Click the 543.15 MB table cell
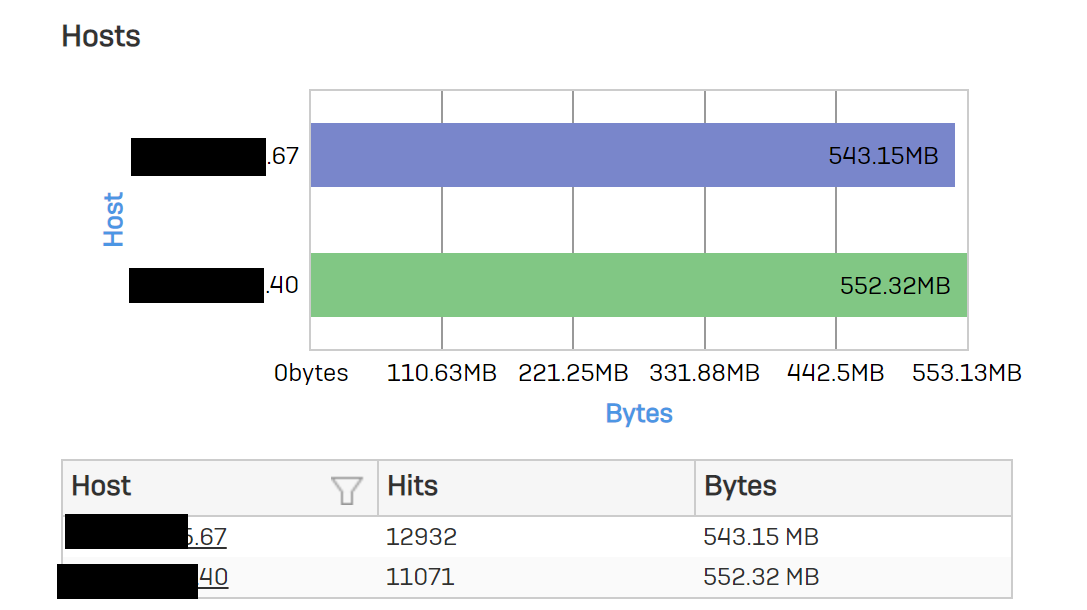Viewport: 1087px width, 610px height. point(760,537)
